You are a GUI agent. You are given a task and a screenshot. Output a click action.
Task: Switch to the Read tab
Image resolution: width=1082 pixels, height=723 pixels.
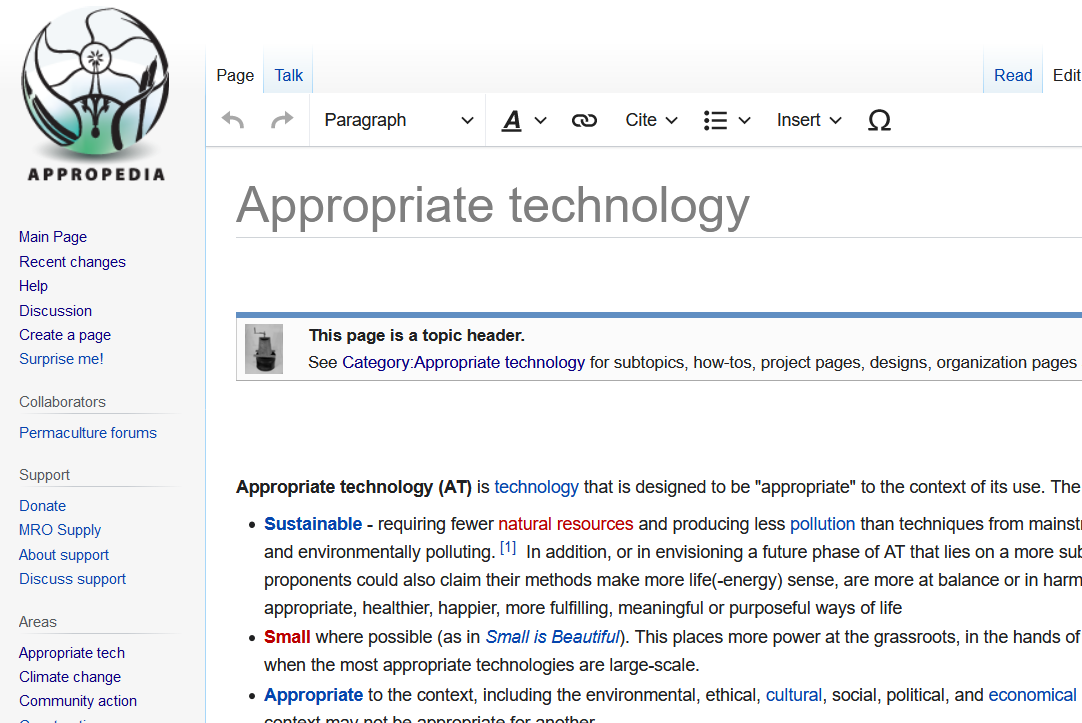click(x=1012, y=75)
